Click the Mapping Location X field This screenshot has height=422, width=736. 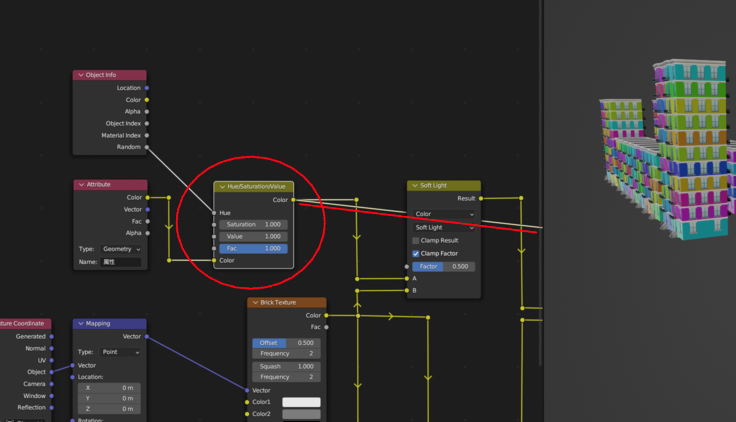(109, 388)
